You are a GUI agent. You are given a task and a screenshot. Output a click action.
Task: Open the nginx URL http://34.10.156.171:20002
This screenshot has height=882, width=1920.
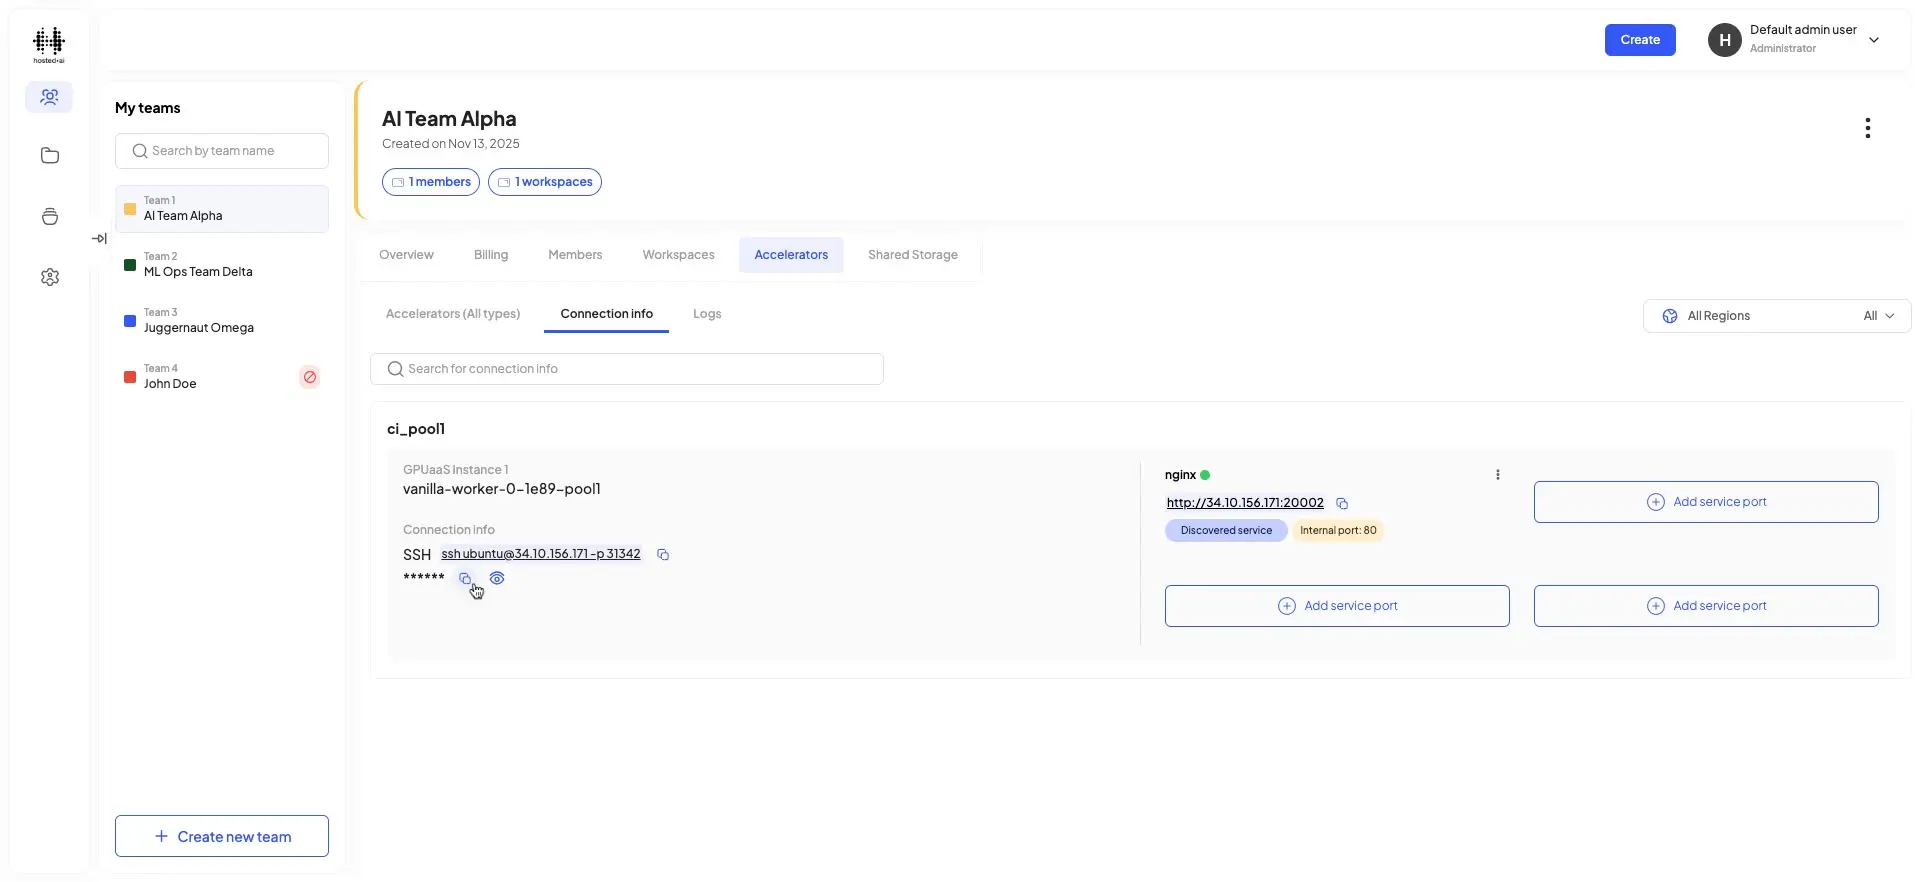point(1245,503)
